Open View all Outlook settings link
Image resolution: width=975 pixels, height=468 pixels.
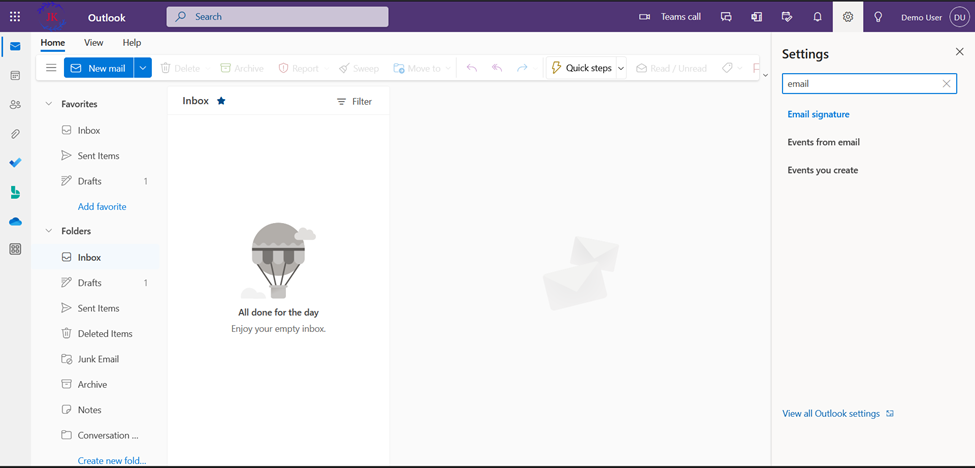(x=838, y=413)
